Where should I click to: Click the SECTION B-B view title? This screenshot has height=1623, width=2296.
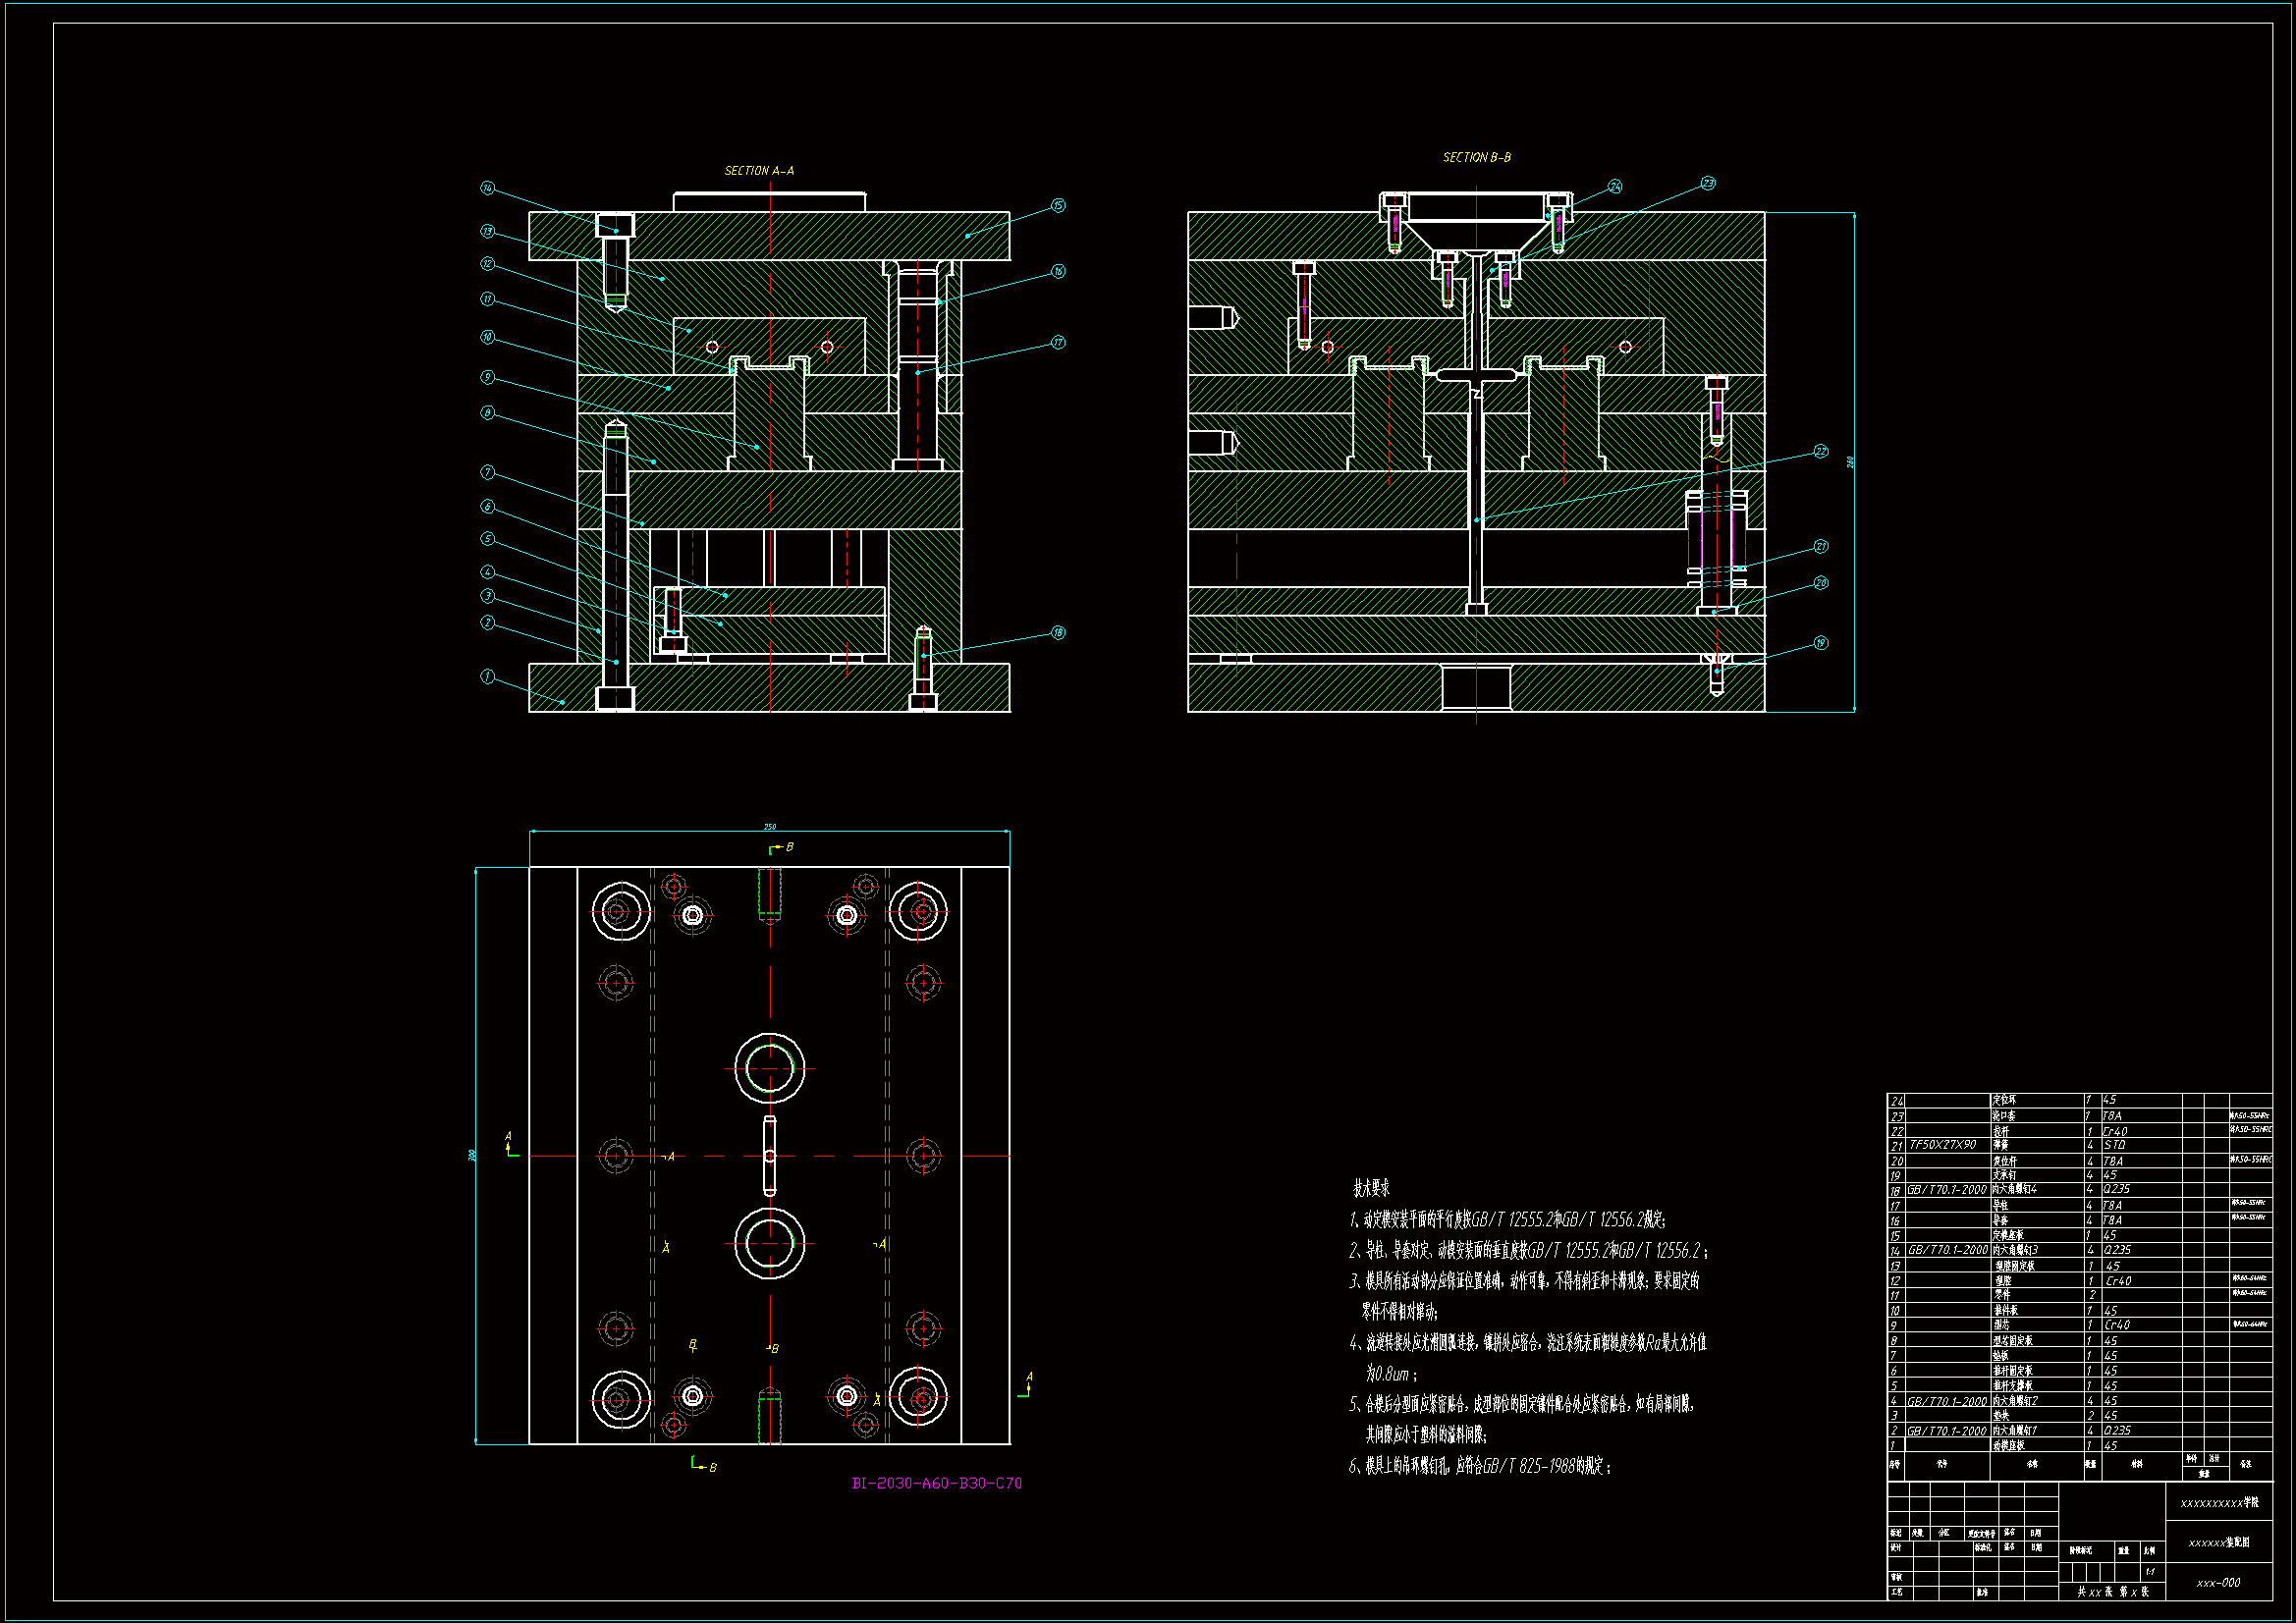click(1476, 157)
